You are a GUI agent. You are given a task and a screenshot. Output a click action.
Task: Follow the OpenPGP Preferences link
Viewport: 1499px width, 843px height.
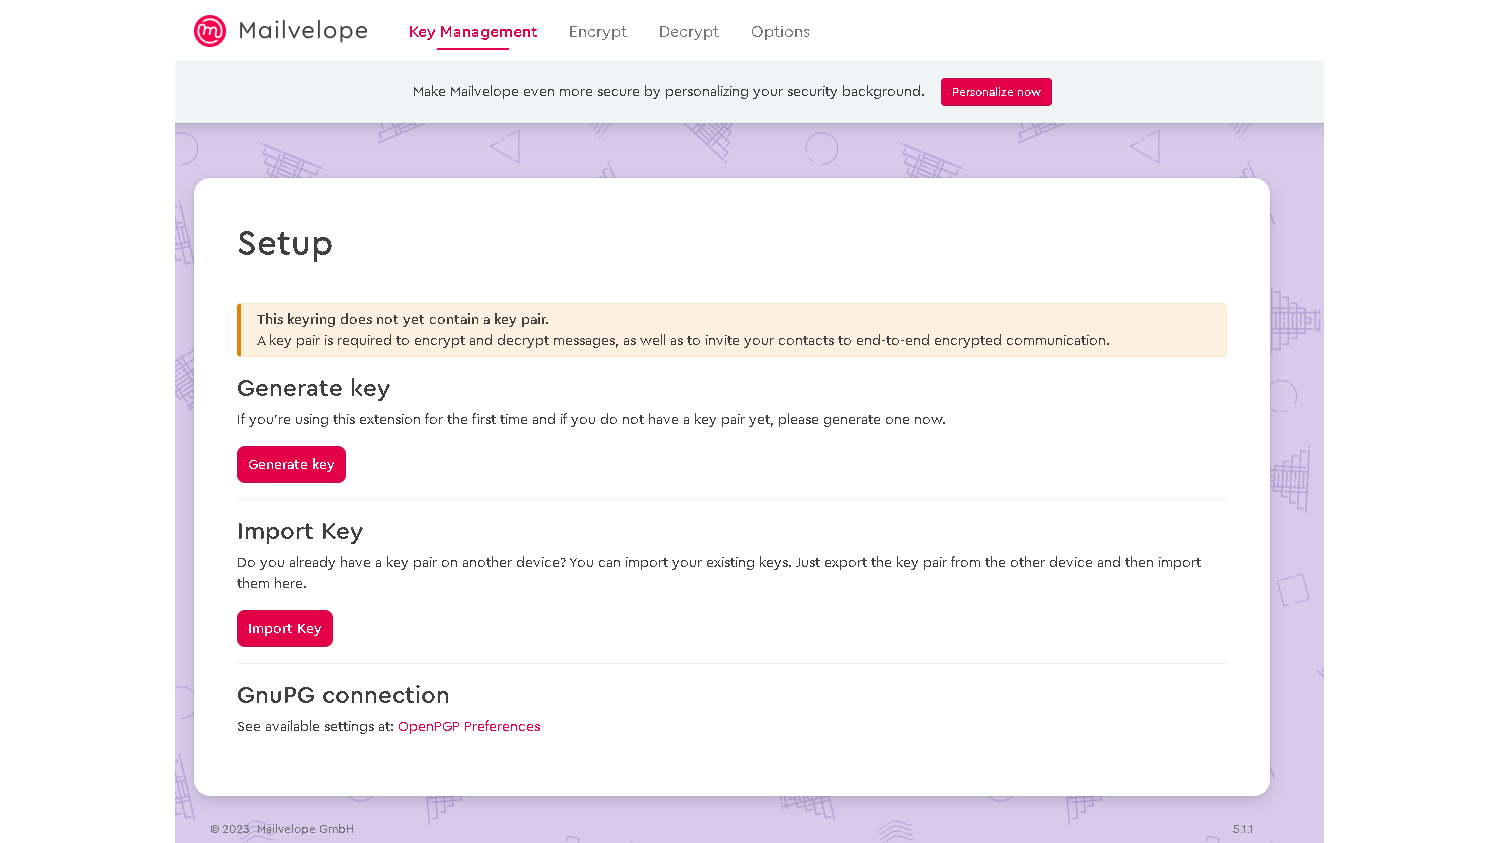coord(469,727)
